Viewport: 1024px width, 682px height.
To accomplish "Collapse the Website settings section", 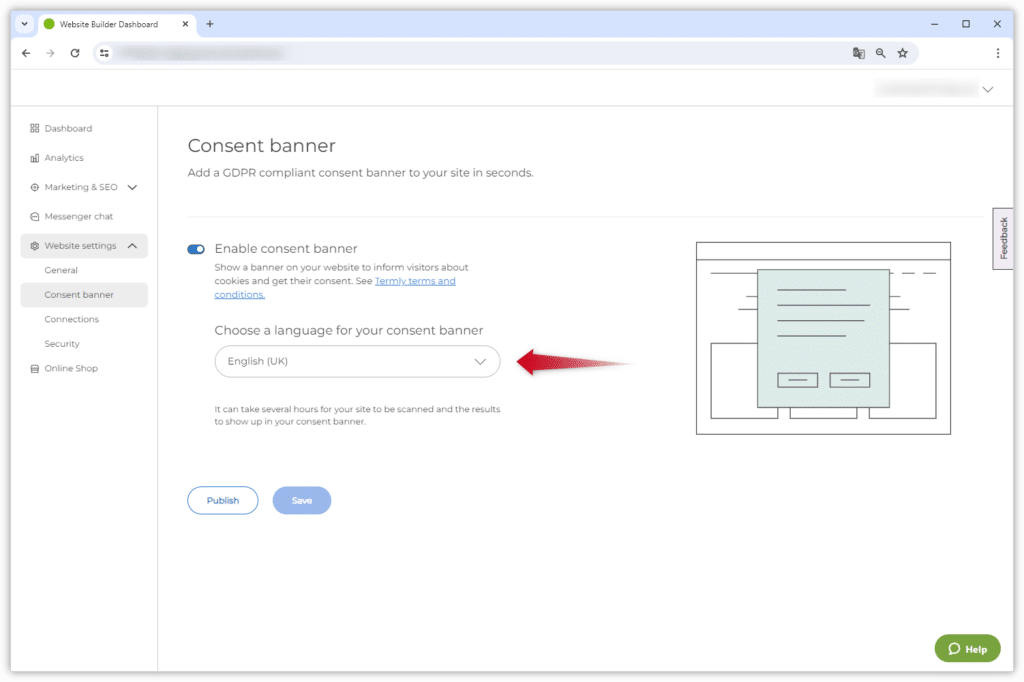I will [132, 246].
